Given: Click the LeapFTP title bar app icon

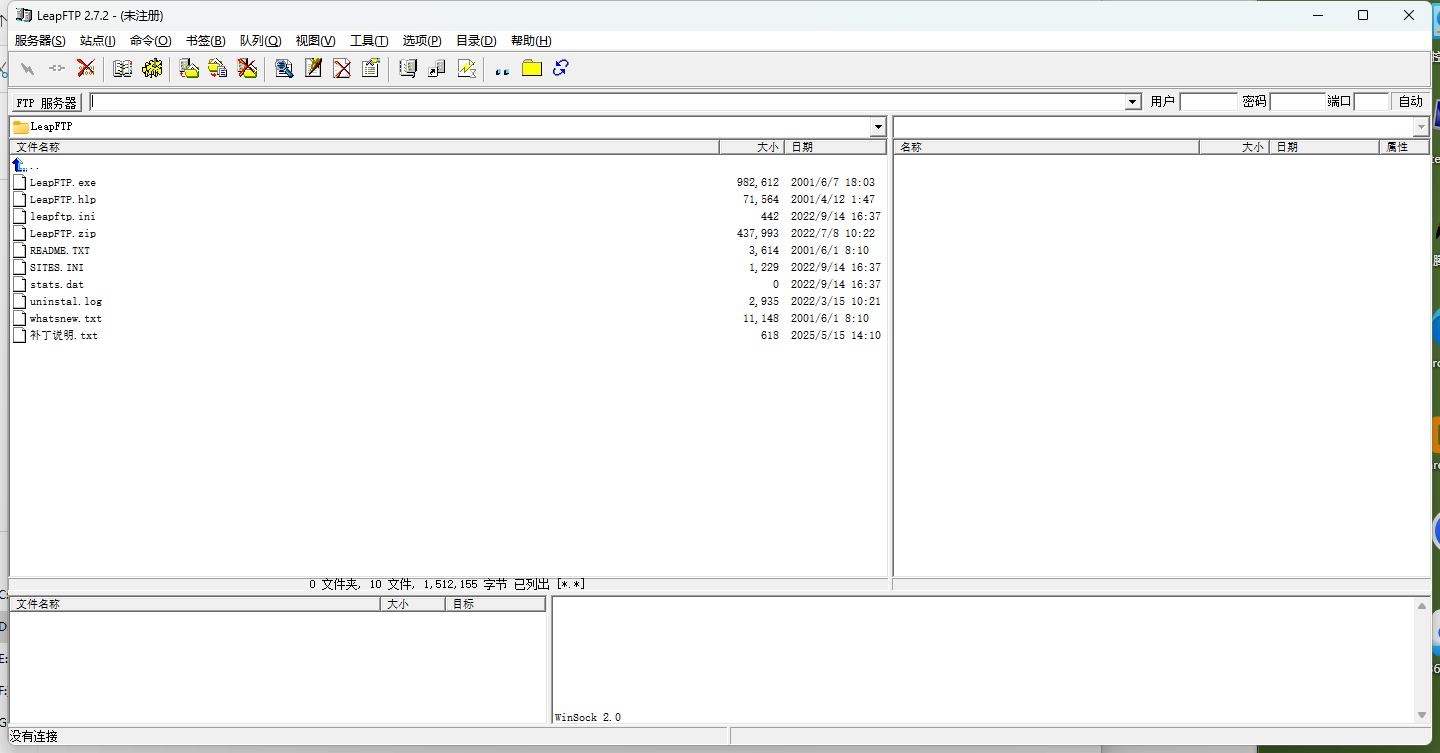Looking at the screenshot, I should click(x=23, y=15).
